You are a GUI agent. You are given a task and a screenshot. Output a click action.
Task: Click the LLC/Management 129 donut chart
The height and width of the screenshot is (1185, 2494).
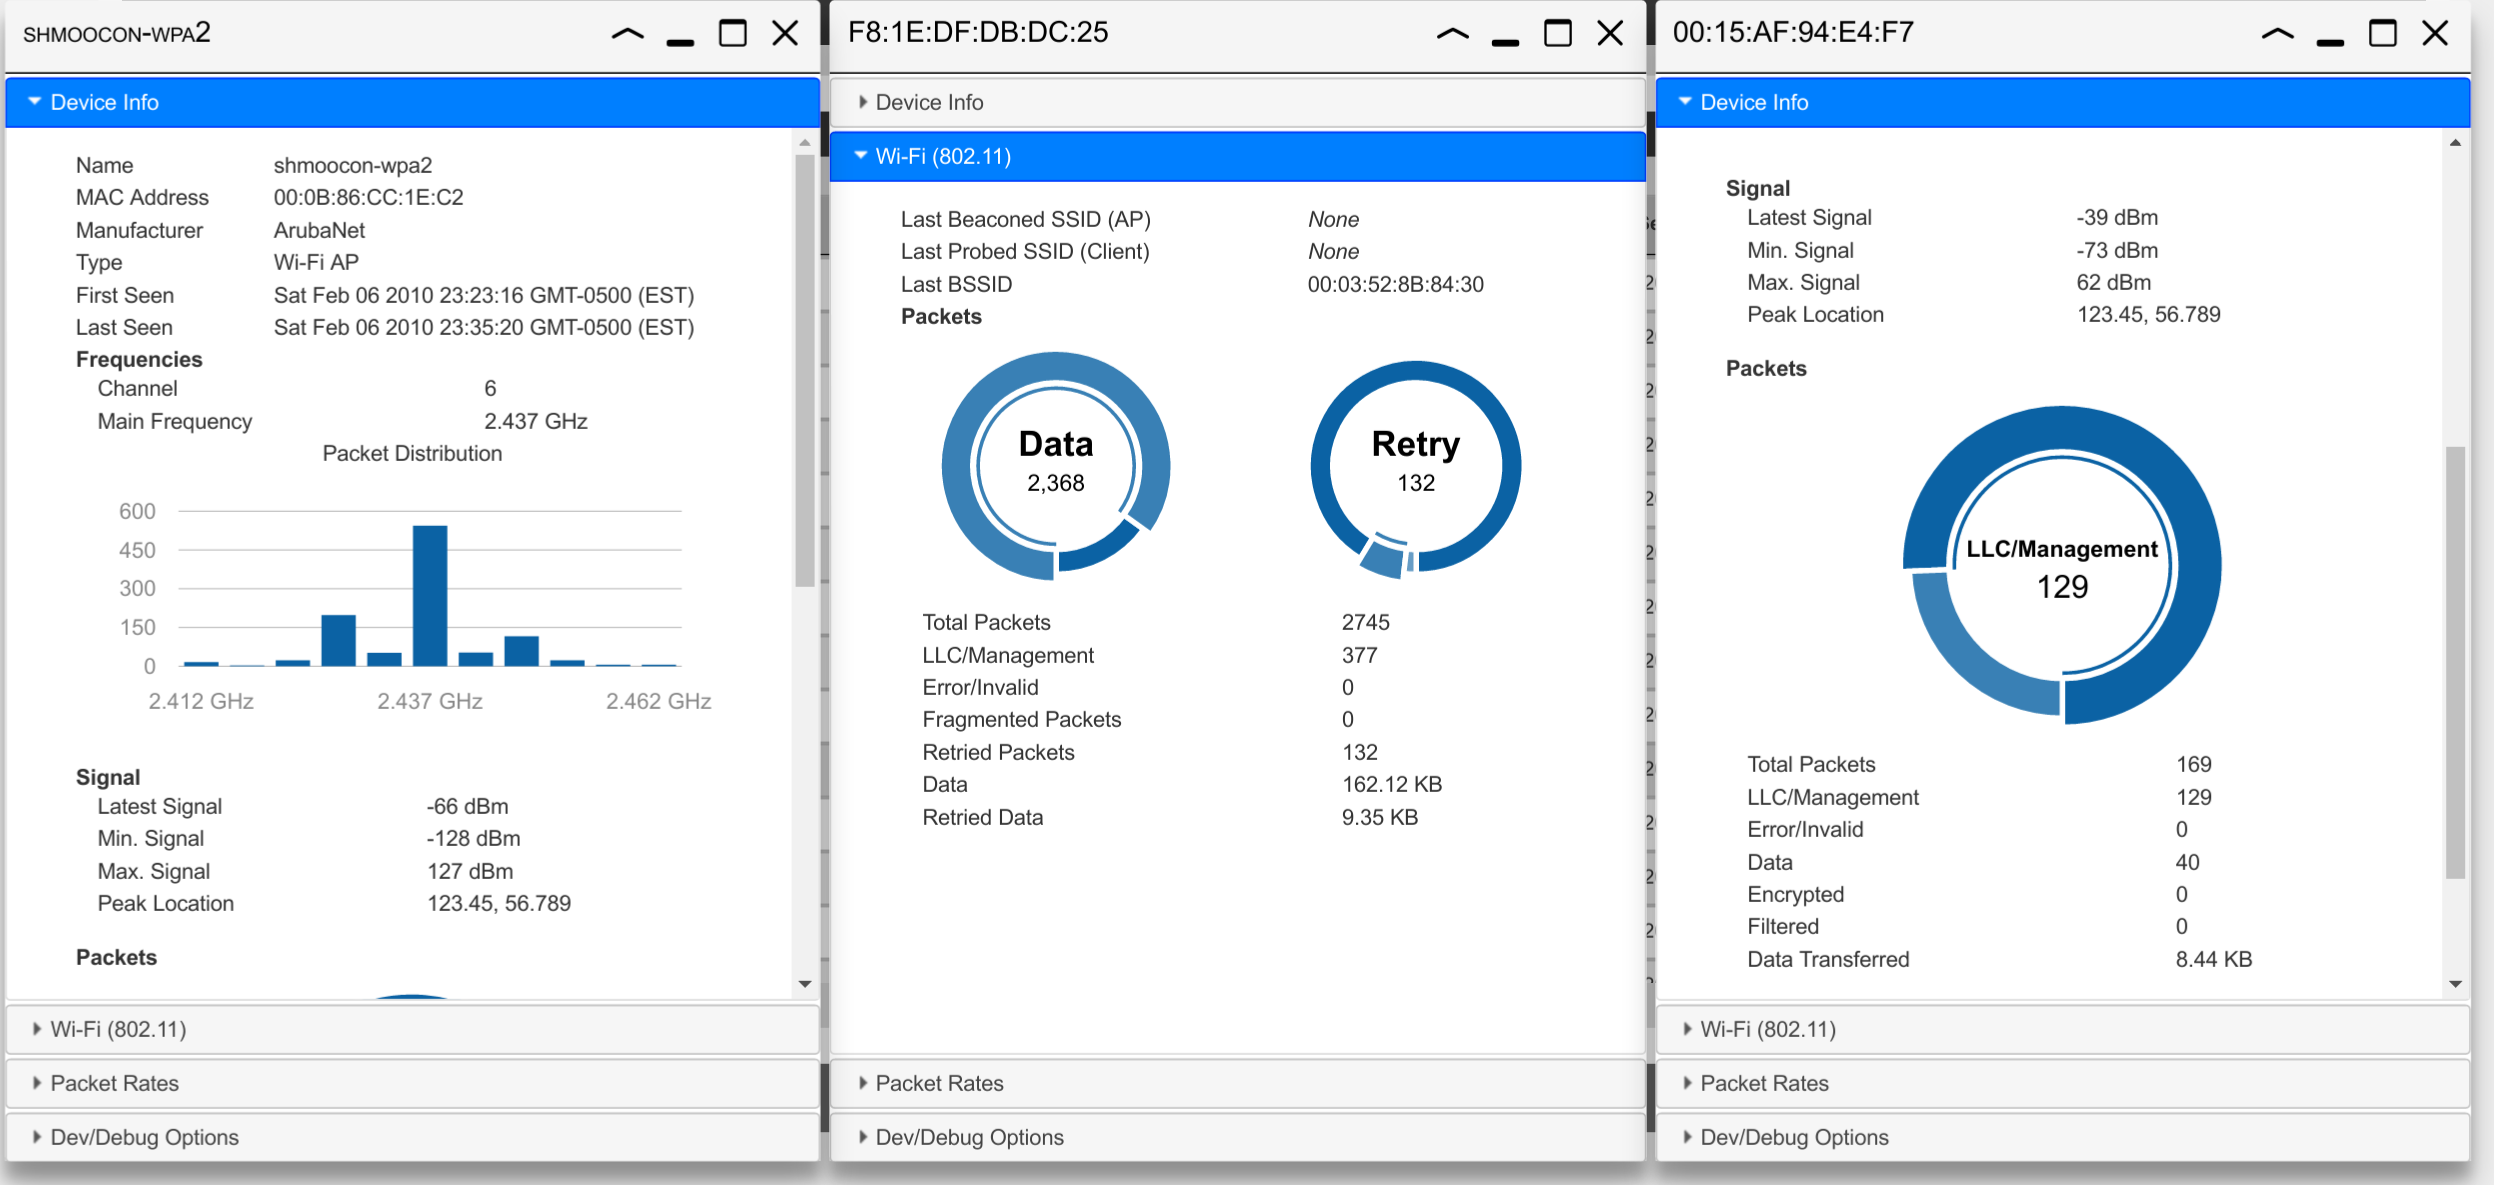point(2062,565)
